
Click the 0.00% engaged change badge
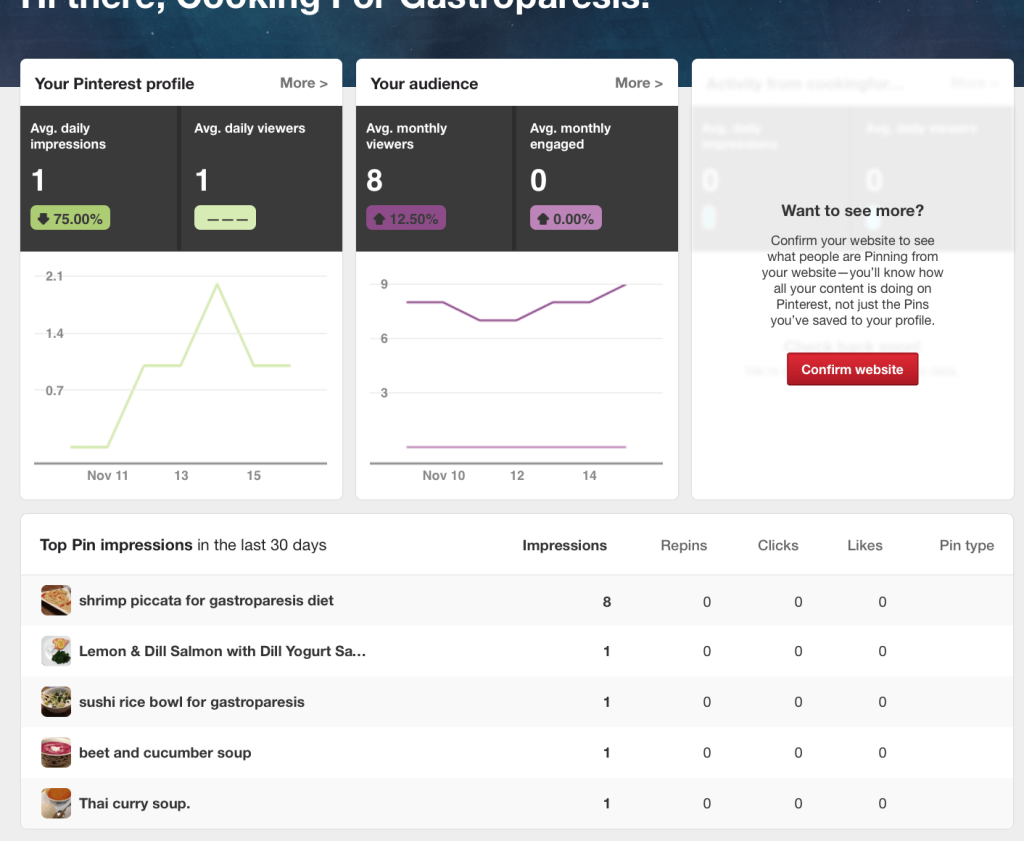566,218
